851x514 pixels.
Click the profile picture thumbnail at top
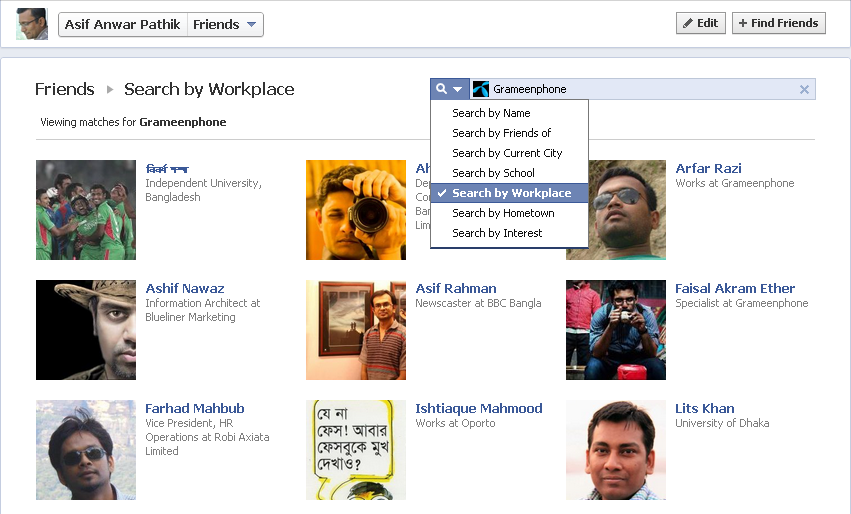[32, 24]
